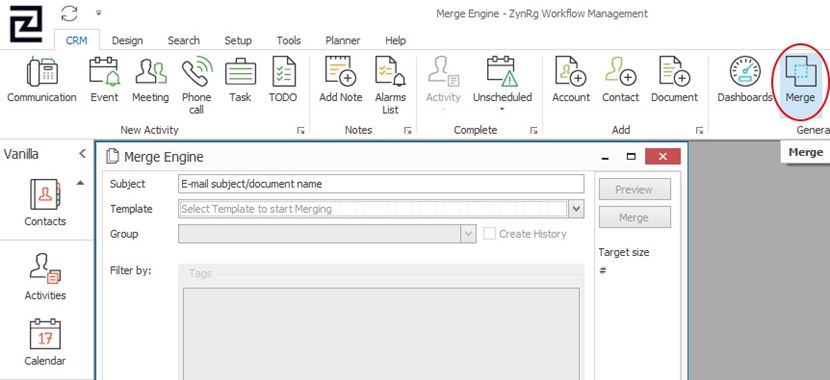Create a new Meeting activity

[x=150, y=80]
